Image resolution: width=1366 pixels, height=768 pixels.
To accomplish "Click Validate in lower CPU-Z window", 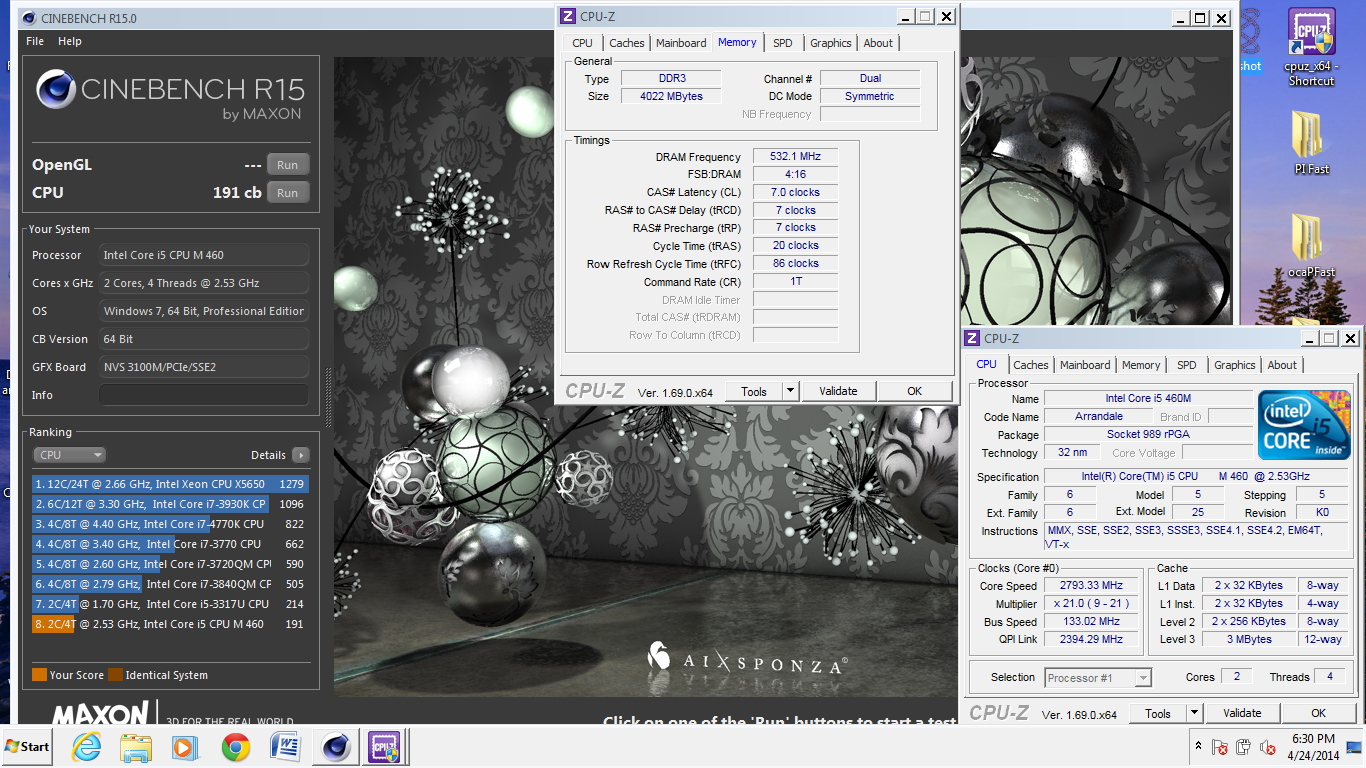I will click(1242, 713).
